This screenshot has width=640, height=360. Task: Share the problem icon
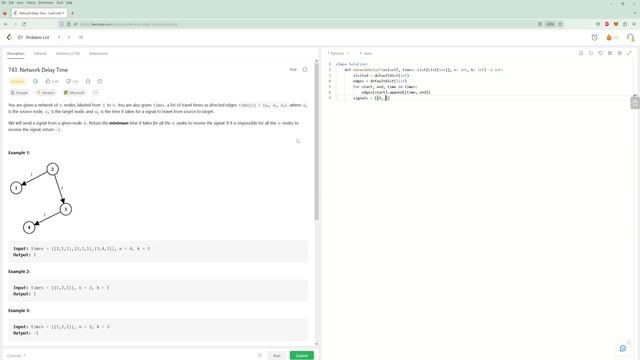pyautogui.click(x=100, y=81)
